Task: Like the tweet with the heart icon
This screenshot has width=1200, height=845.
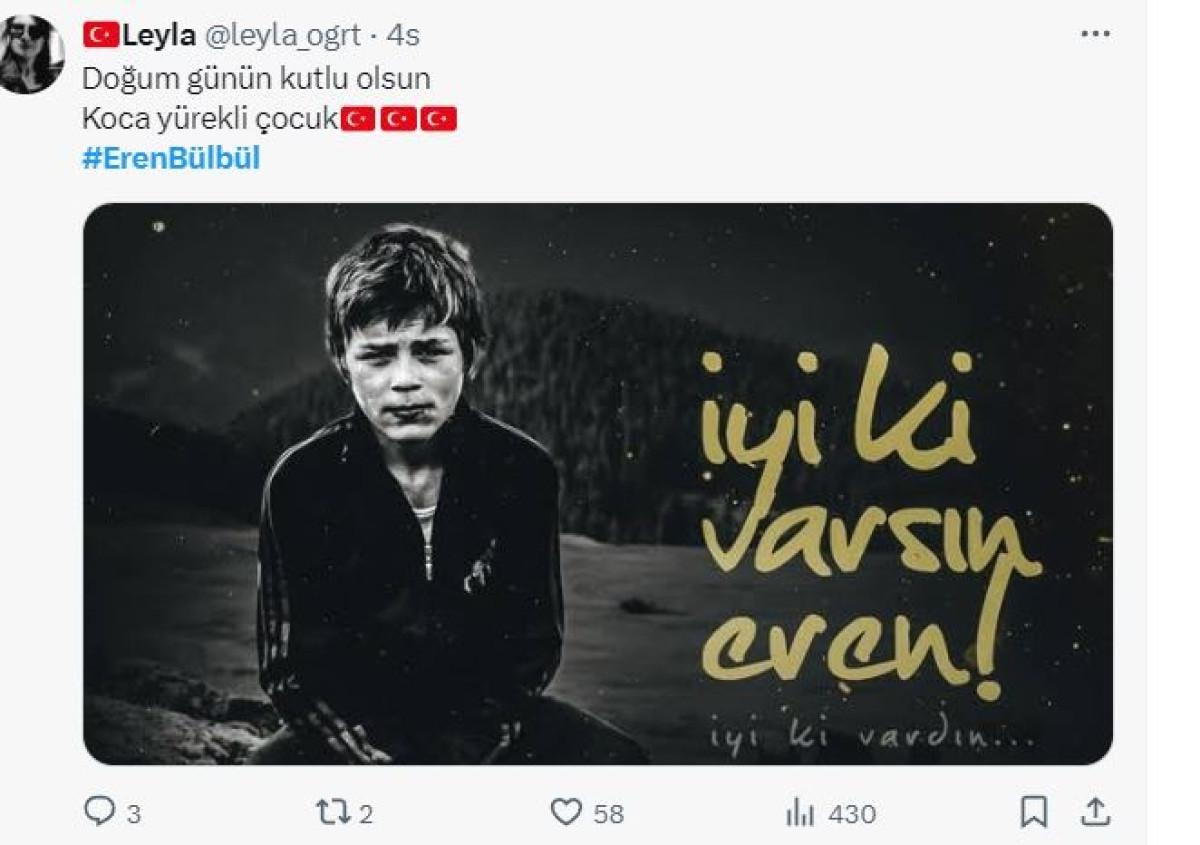Action: pyautogui.click(x=566, y=812)
